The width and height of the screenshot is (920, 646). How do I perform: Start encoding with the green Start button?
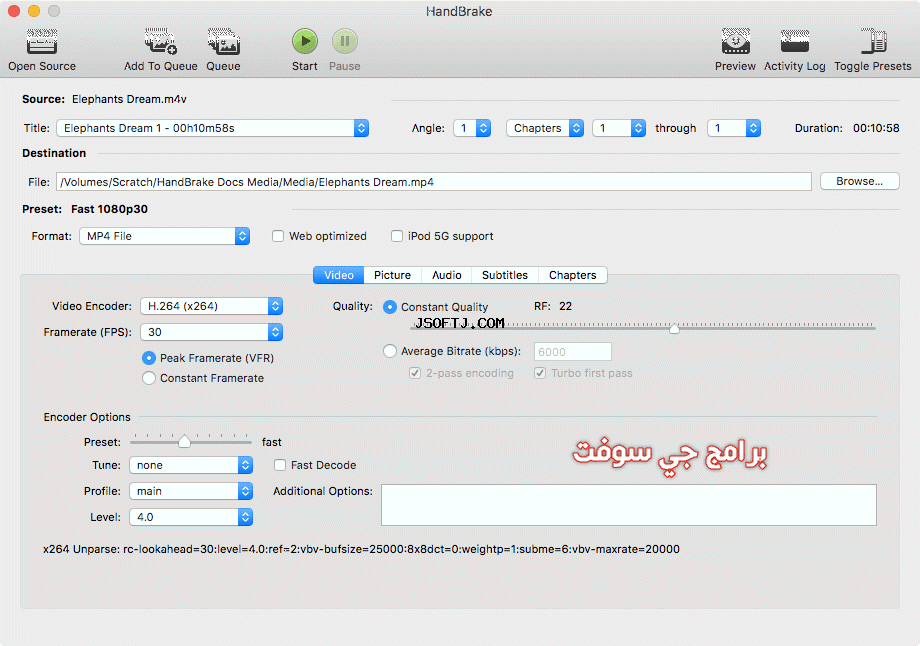(x=305, y=41)
